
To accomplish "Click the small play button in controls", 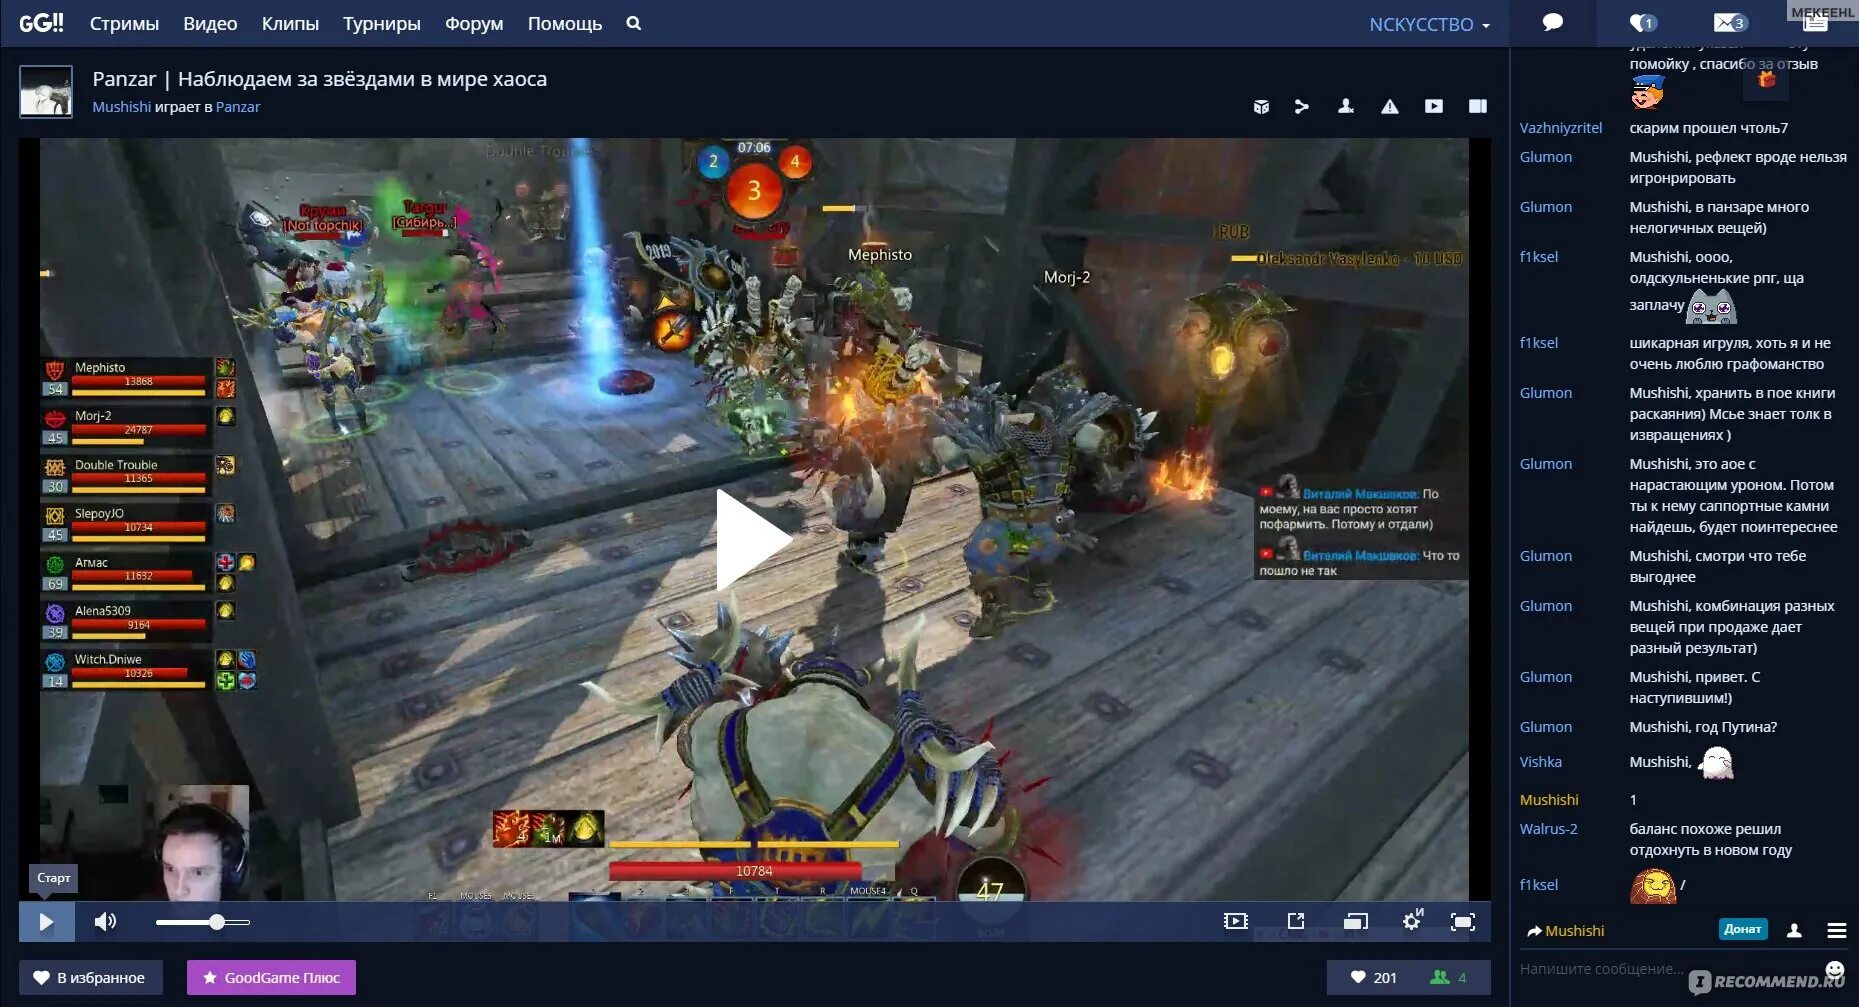I will (46, 922).
